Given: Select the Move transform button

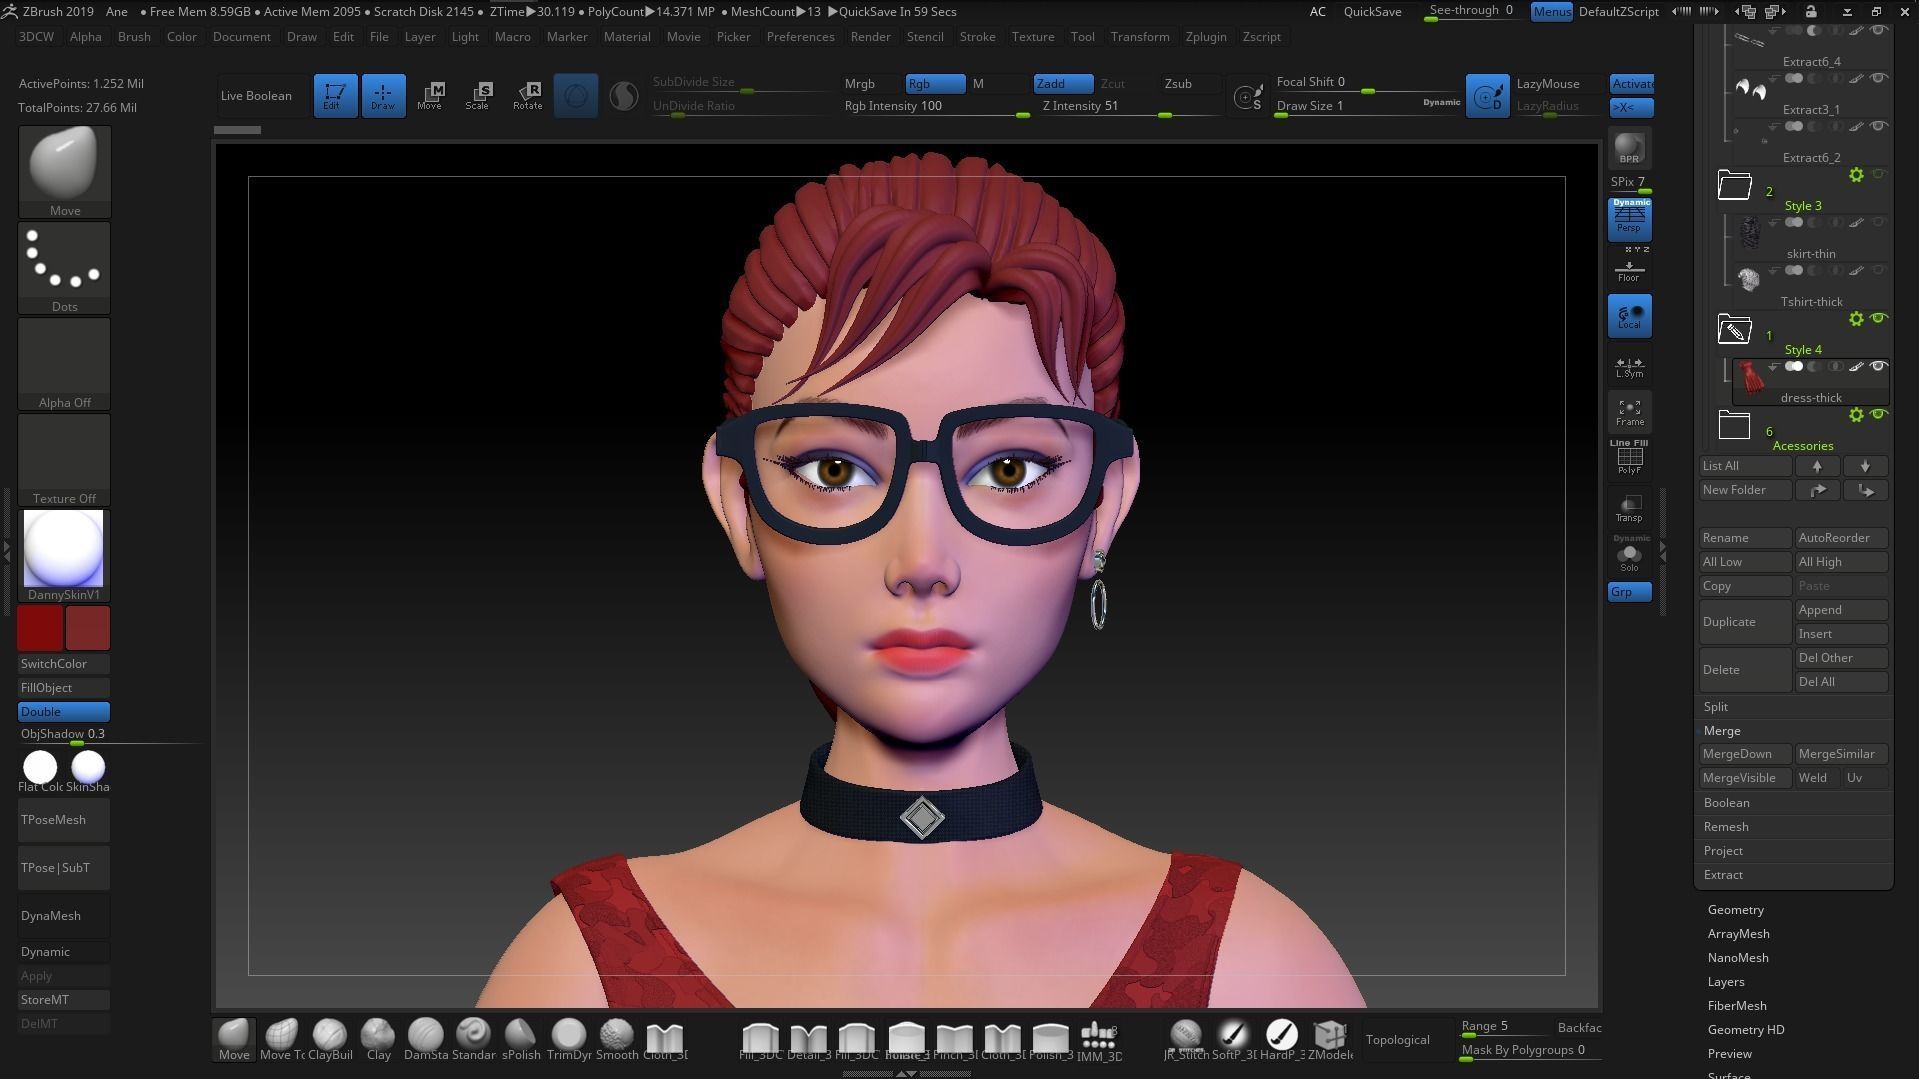Looking at the screenshot, I should point(430,96).
